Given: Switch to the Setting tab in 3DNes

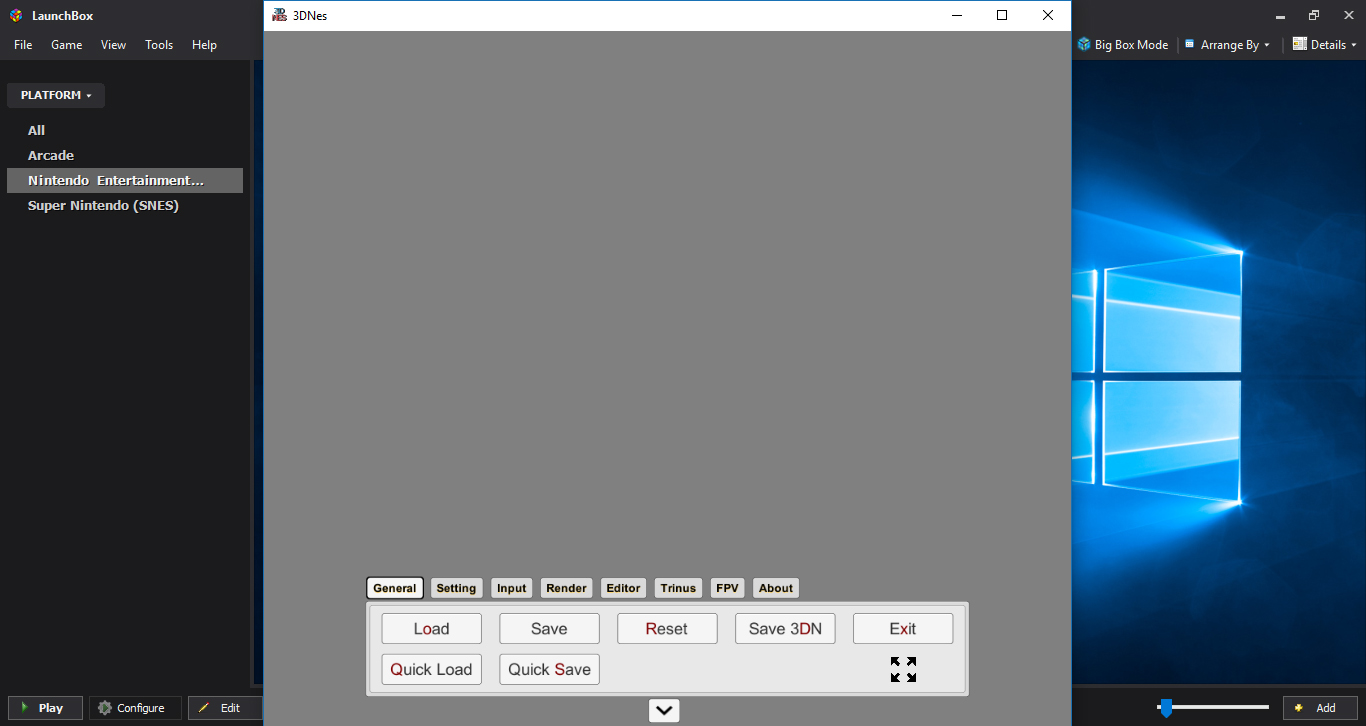Looking at the screenshot, I should click(456, 588).
